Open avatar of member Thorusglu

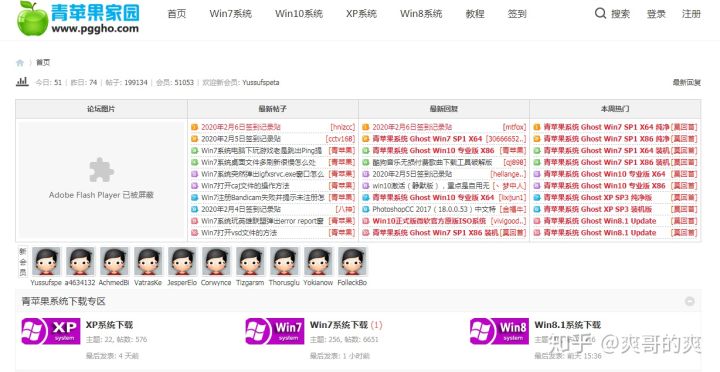tap(284, 261)
